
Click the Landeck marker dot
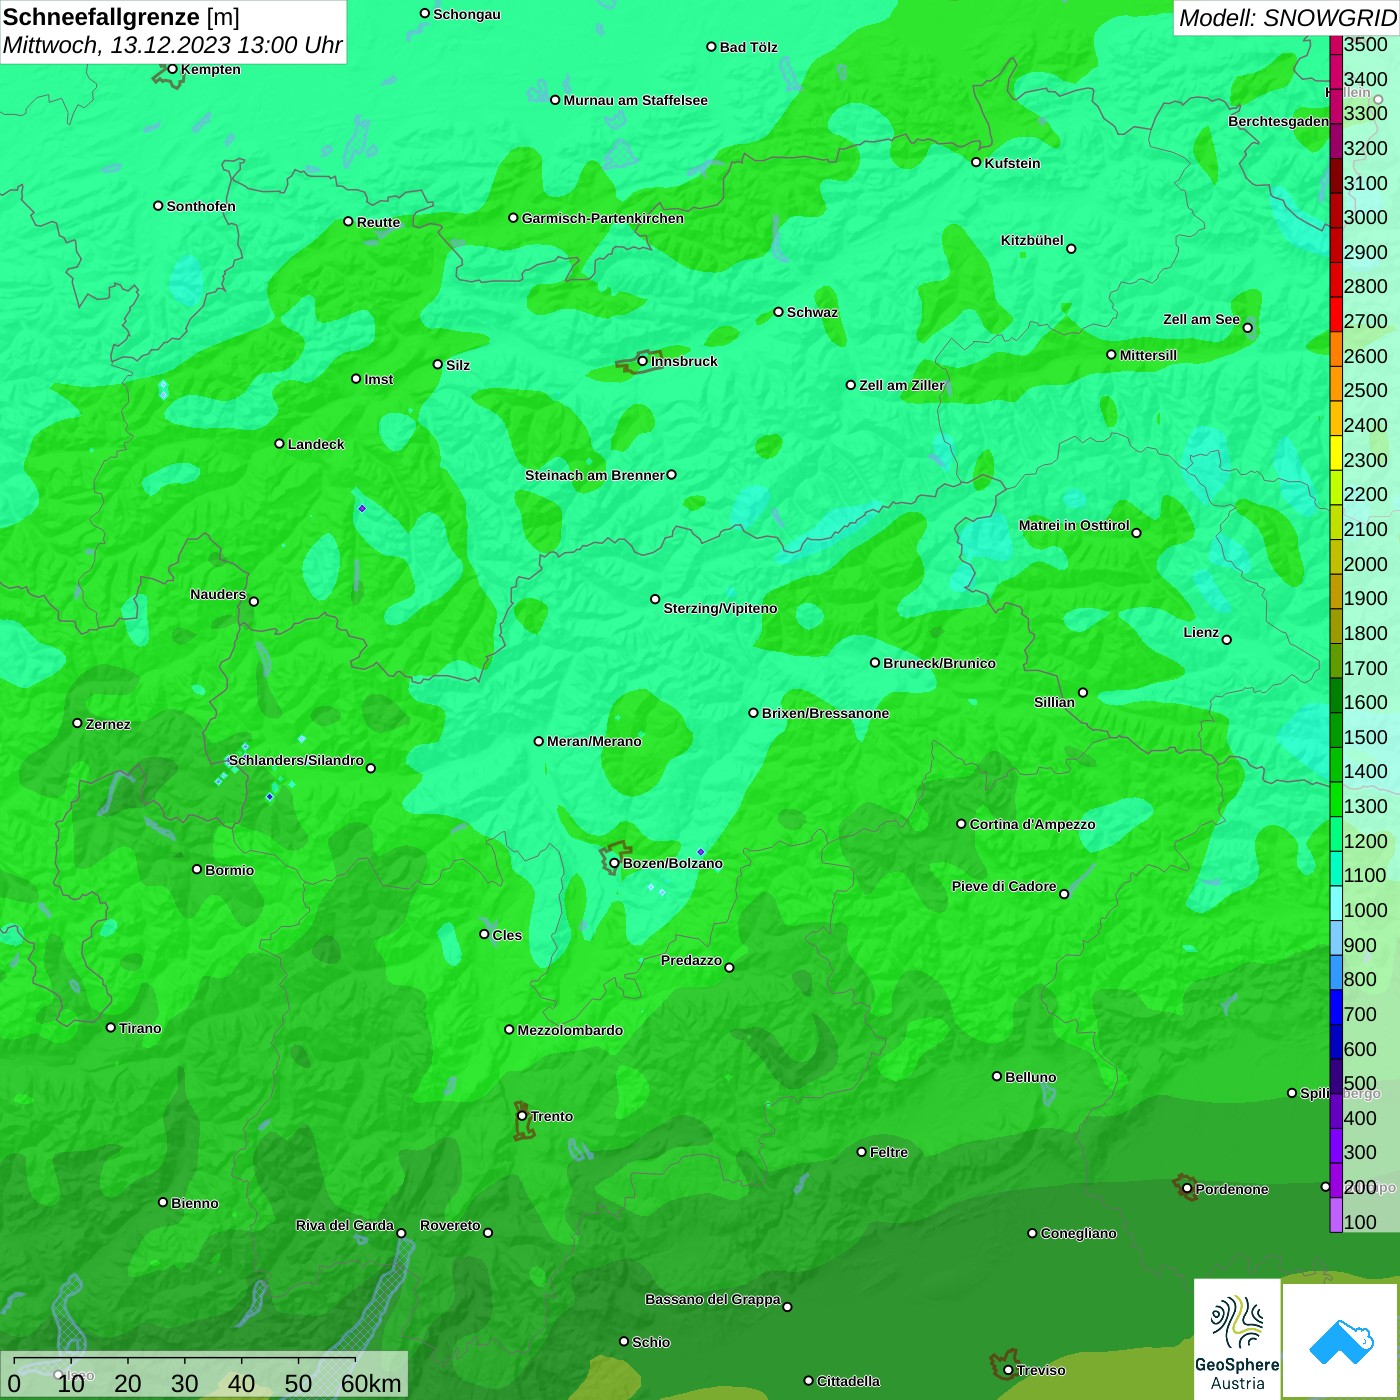tap(279, 443)
